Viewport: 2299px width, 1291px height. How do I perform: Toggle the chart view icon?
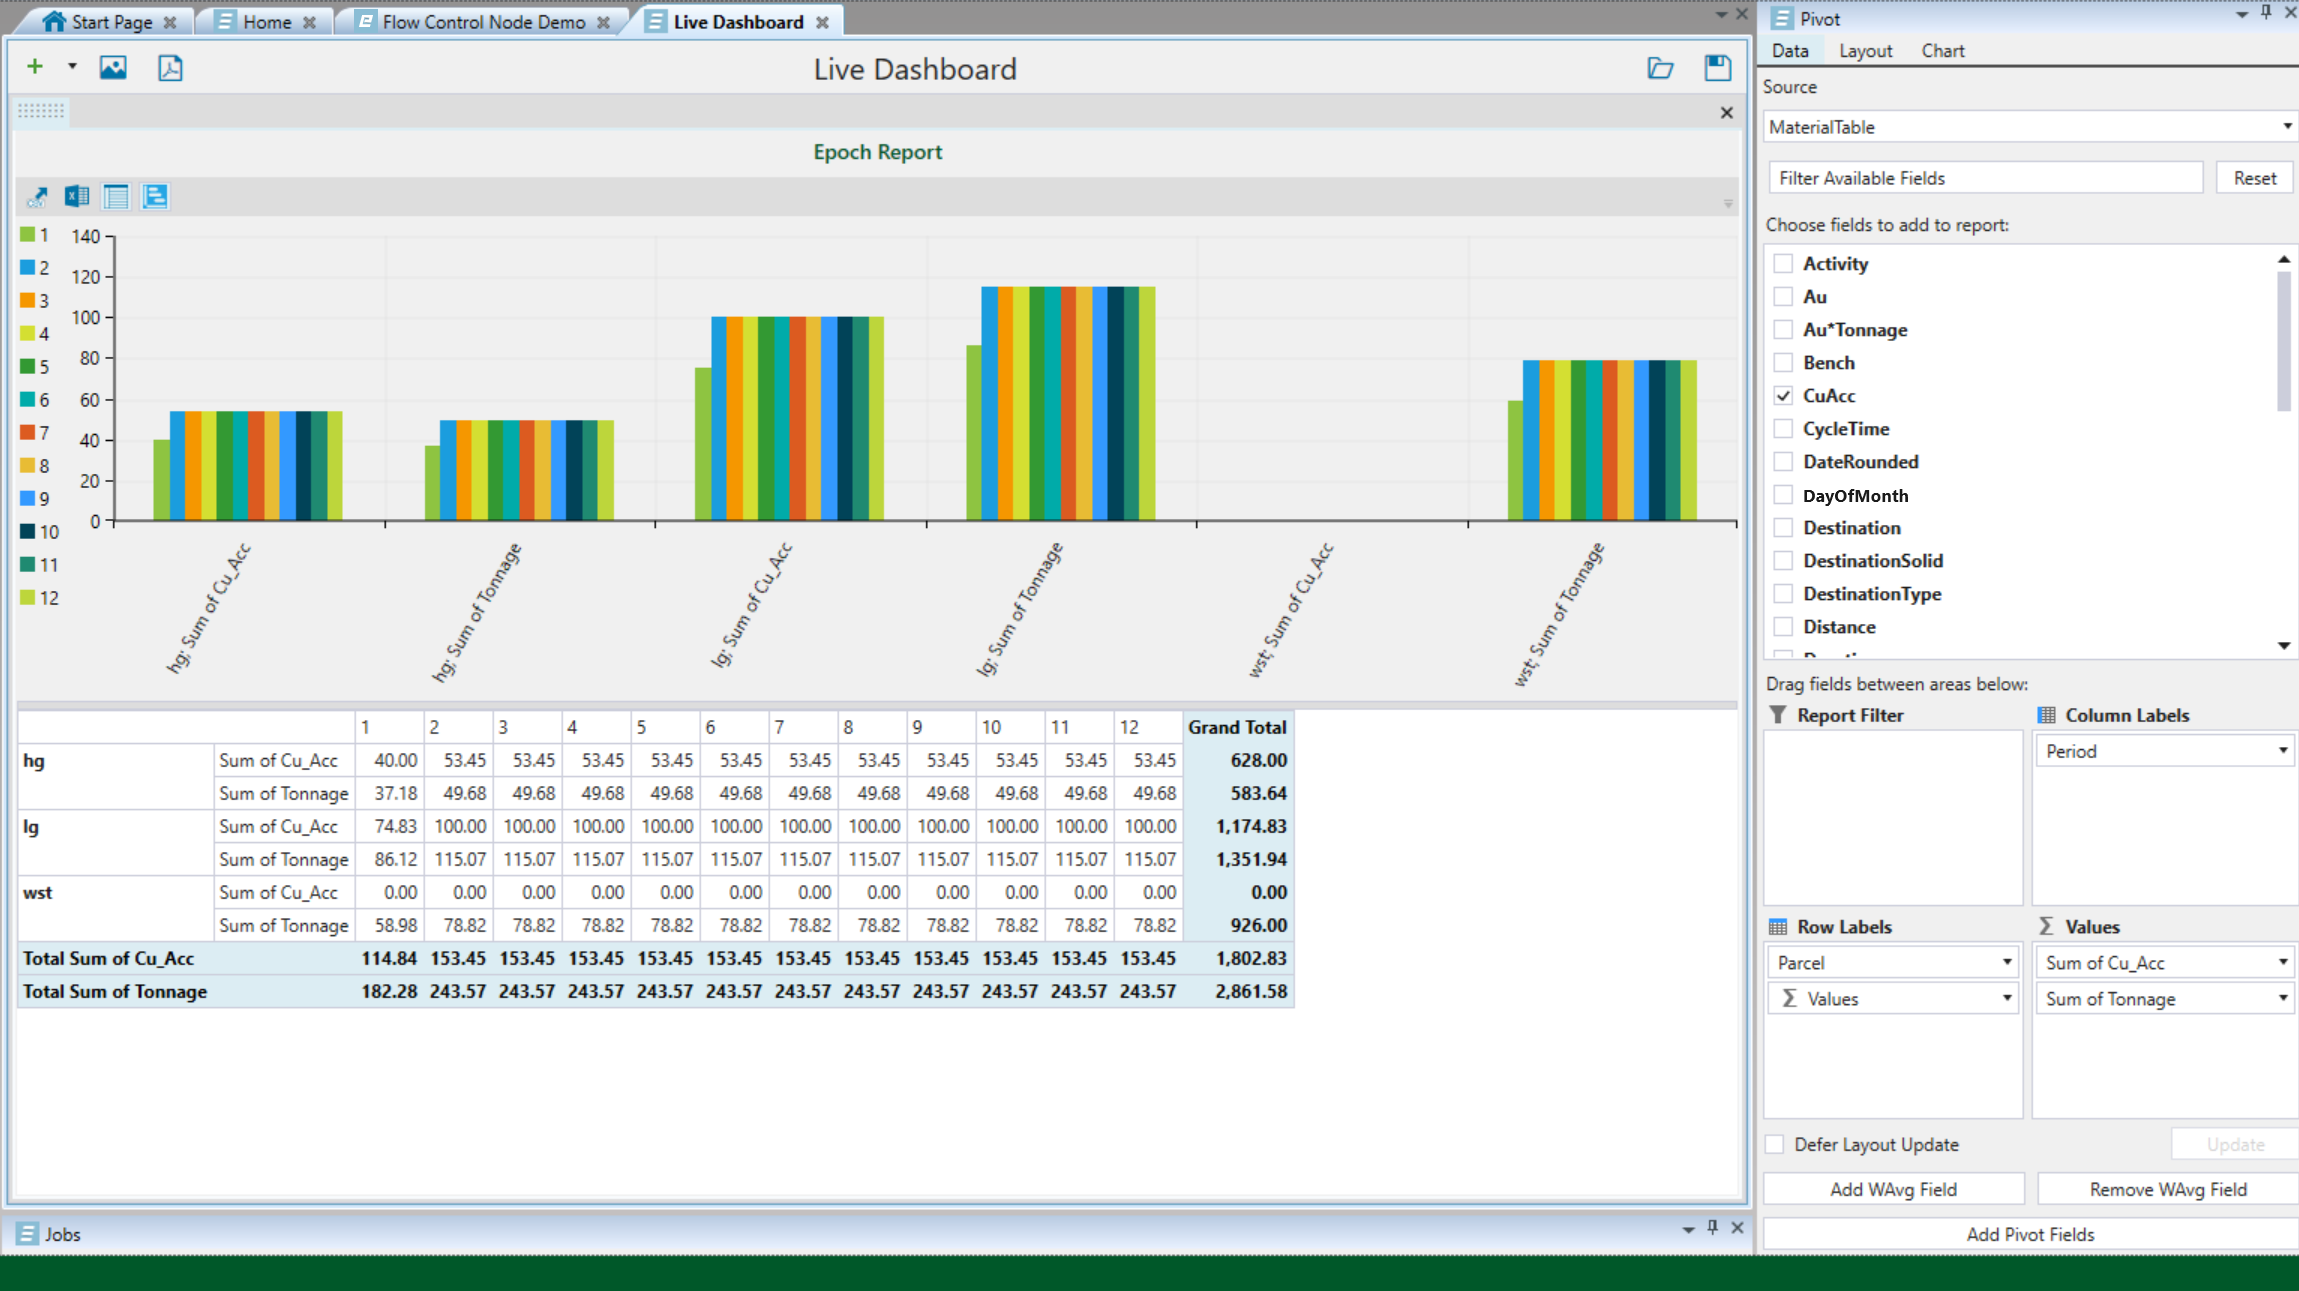pos(155,197)
